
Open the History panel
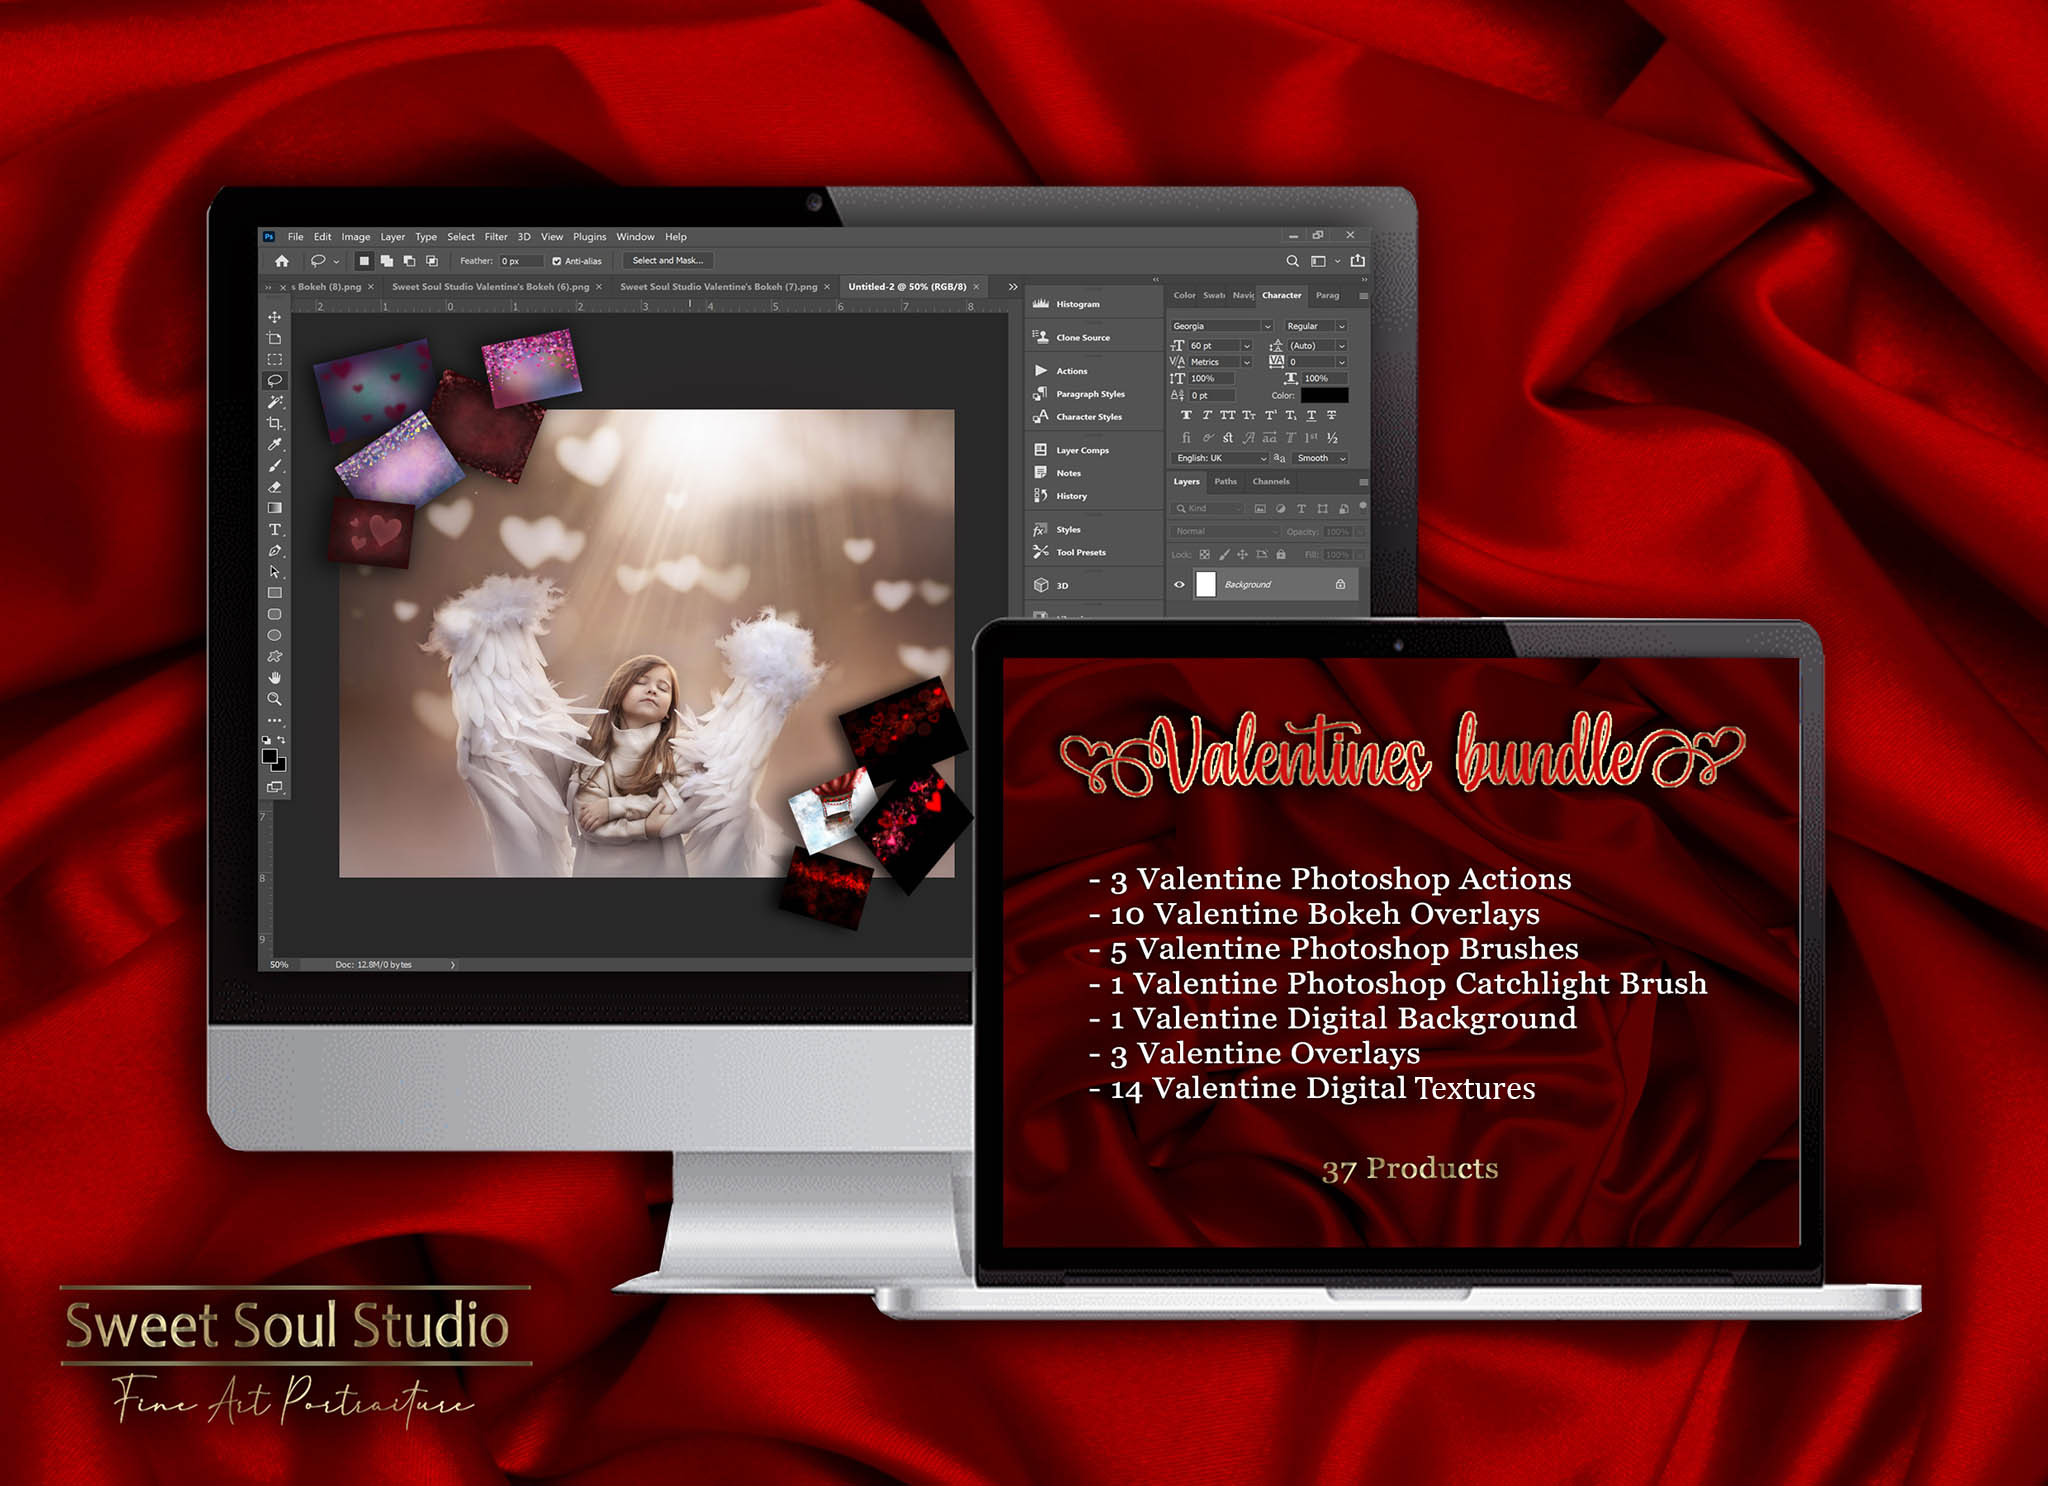click(1071, 495)
